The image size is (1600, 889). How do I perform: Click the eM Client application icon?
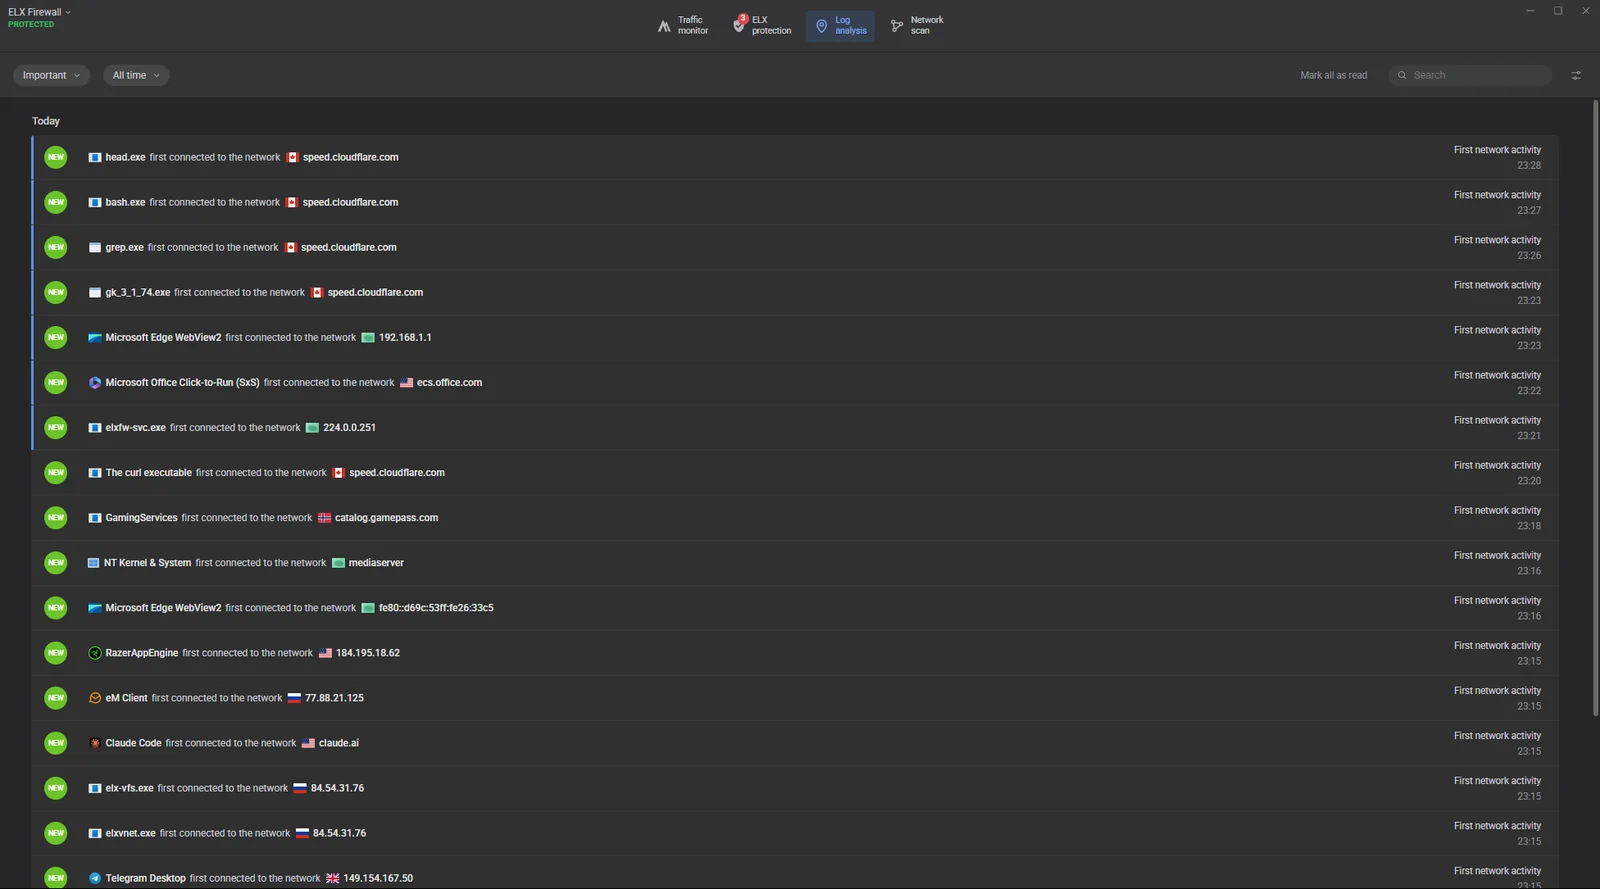[x=95, y=698]
